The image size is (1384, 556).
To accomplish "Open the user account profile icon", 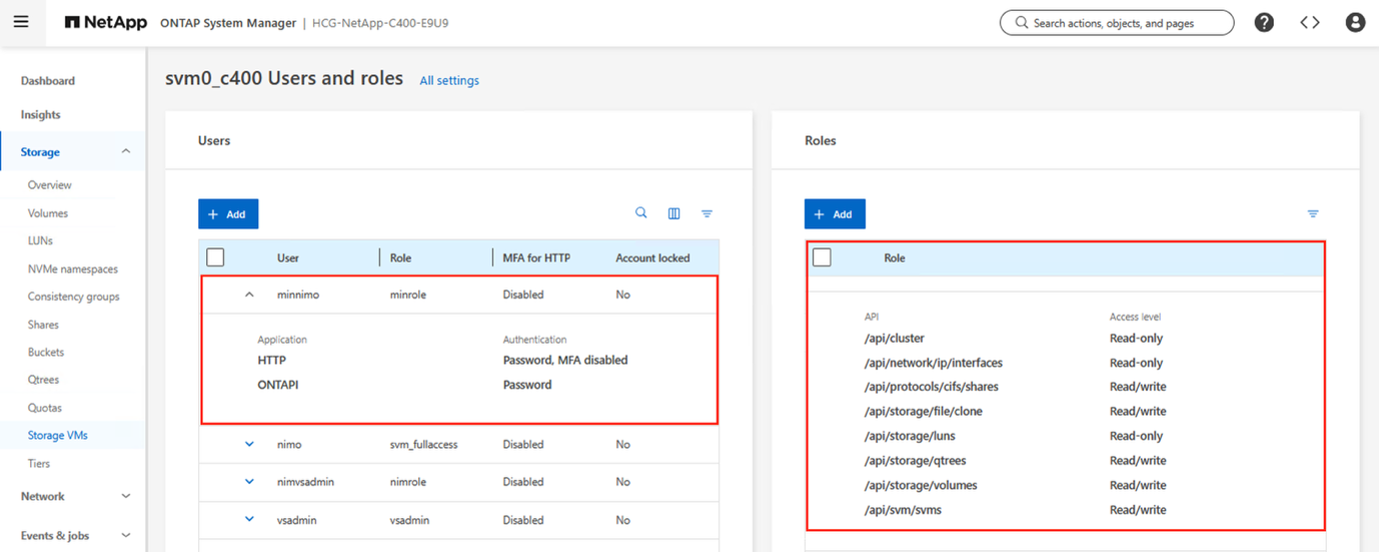I will 1355,22.
